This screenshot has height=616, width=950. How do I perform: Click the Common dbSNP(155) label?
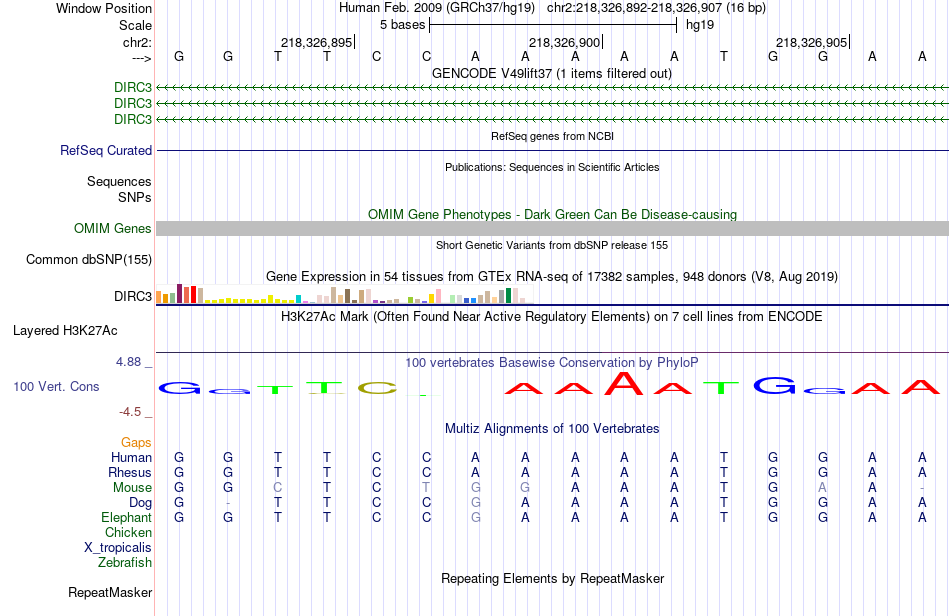point(89,259)
